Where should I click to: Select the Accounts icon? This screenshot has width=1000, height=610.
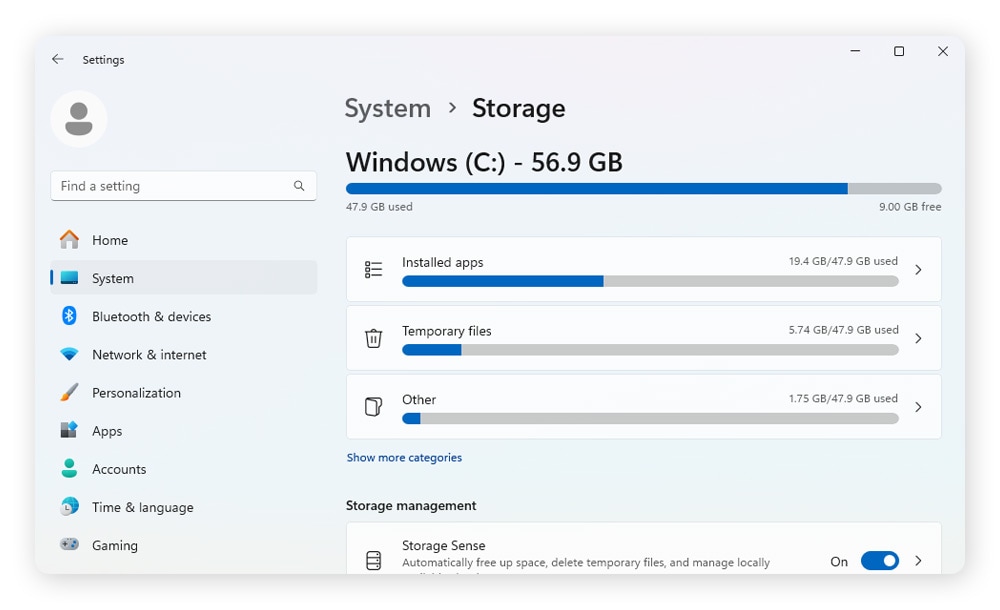click(x=68, y=469)
